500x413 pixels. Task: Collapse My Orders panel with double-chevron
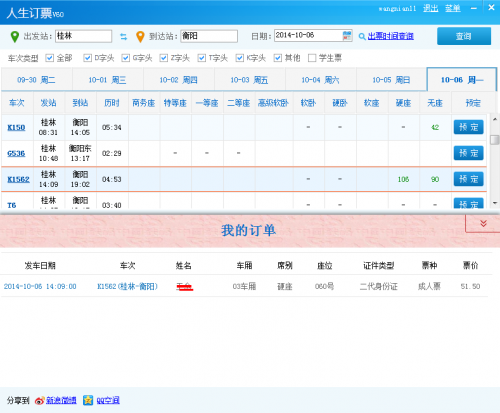click(483, 223)
